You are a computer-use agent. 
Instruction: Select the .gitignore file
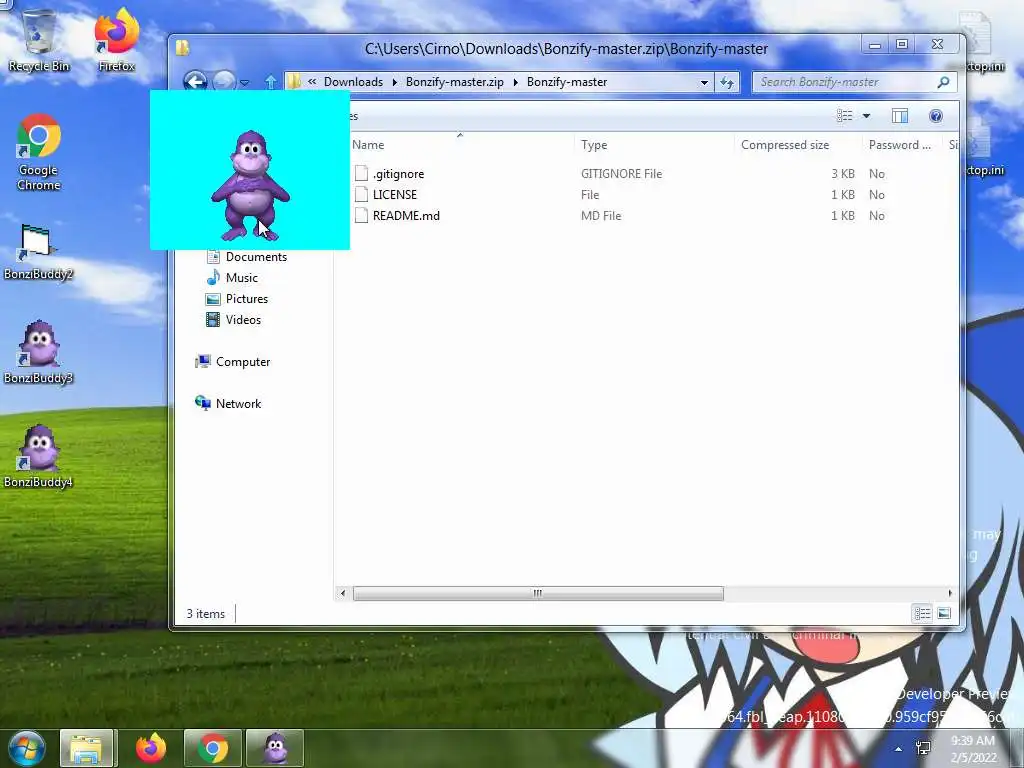coord(398,174)
